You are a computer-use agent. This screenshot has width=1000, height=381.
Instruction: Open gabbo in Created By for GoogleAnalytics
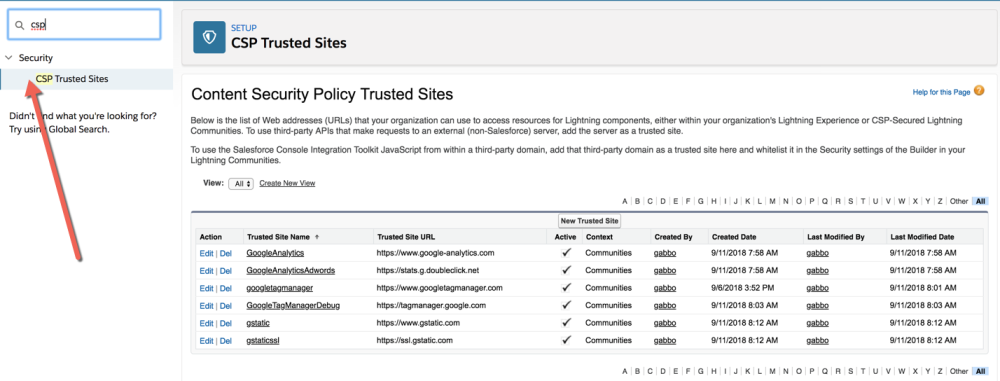665,253
